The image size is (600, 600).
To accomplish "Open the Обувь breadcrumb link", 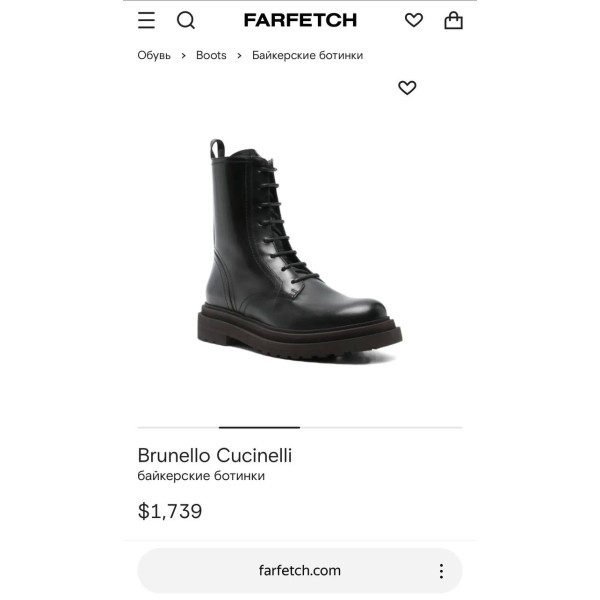I will click(x=154, y=55).
